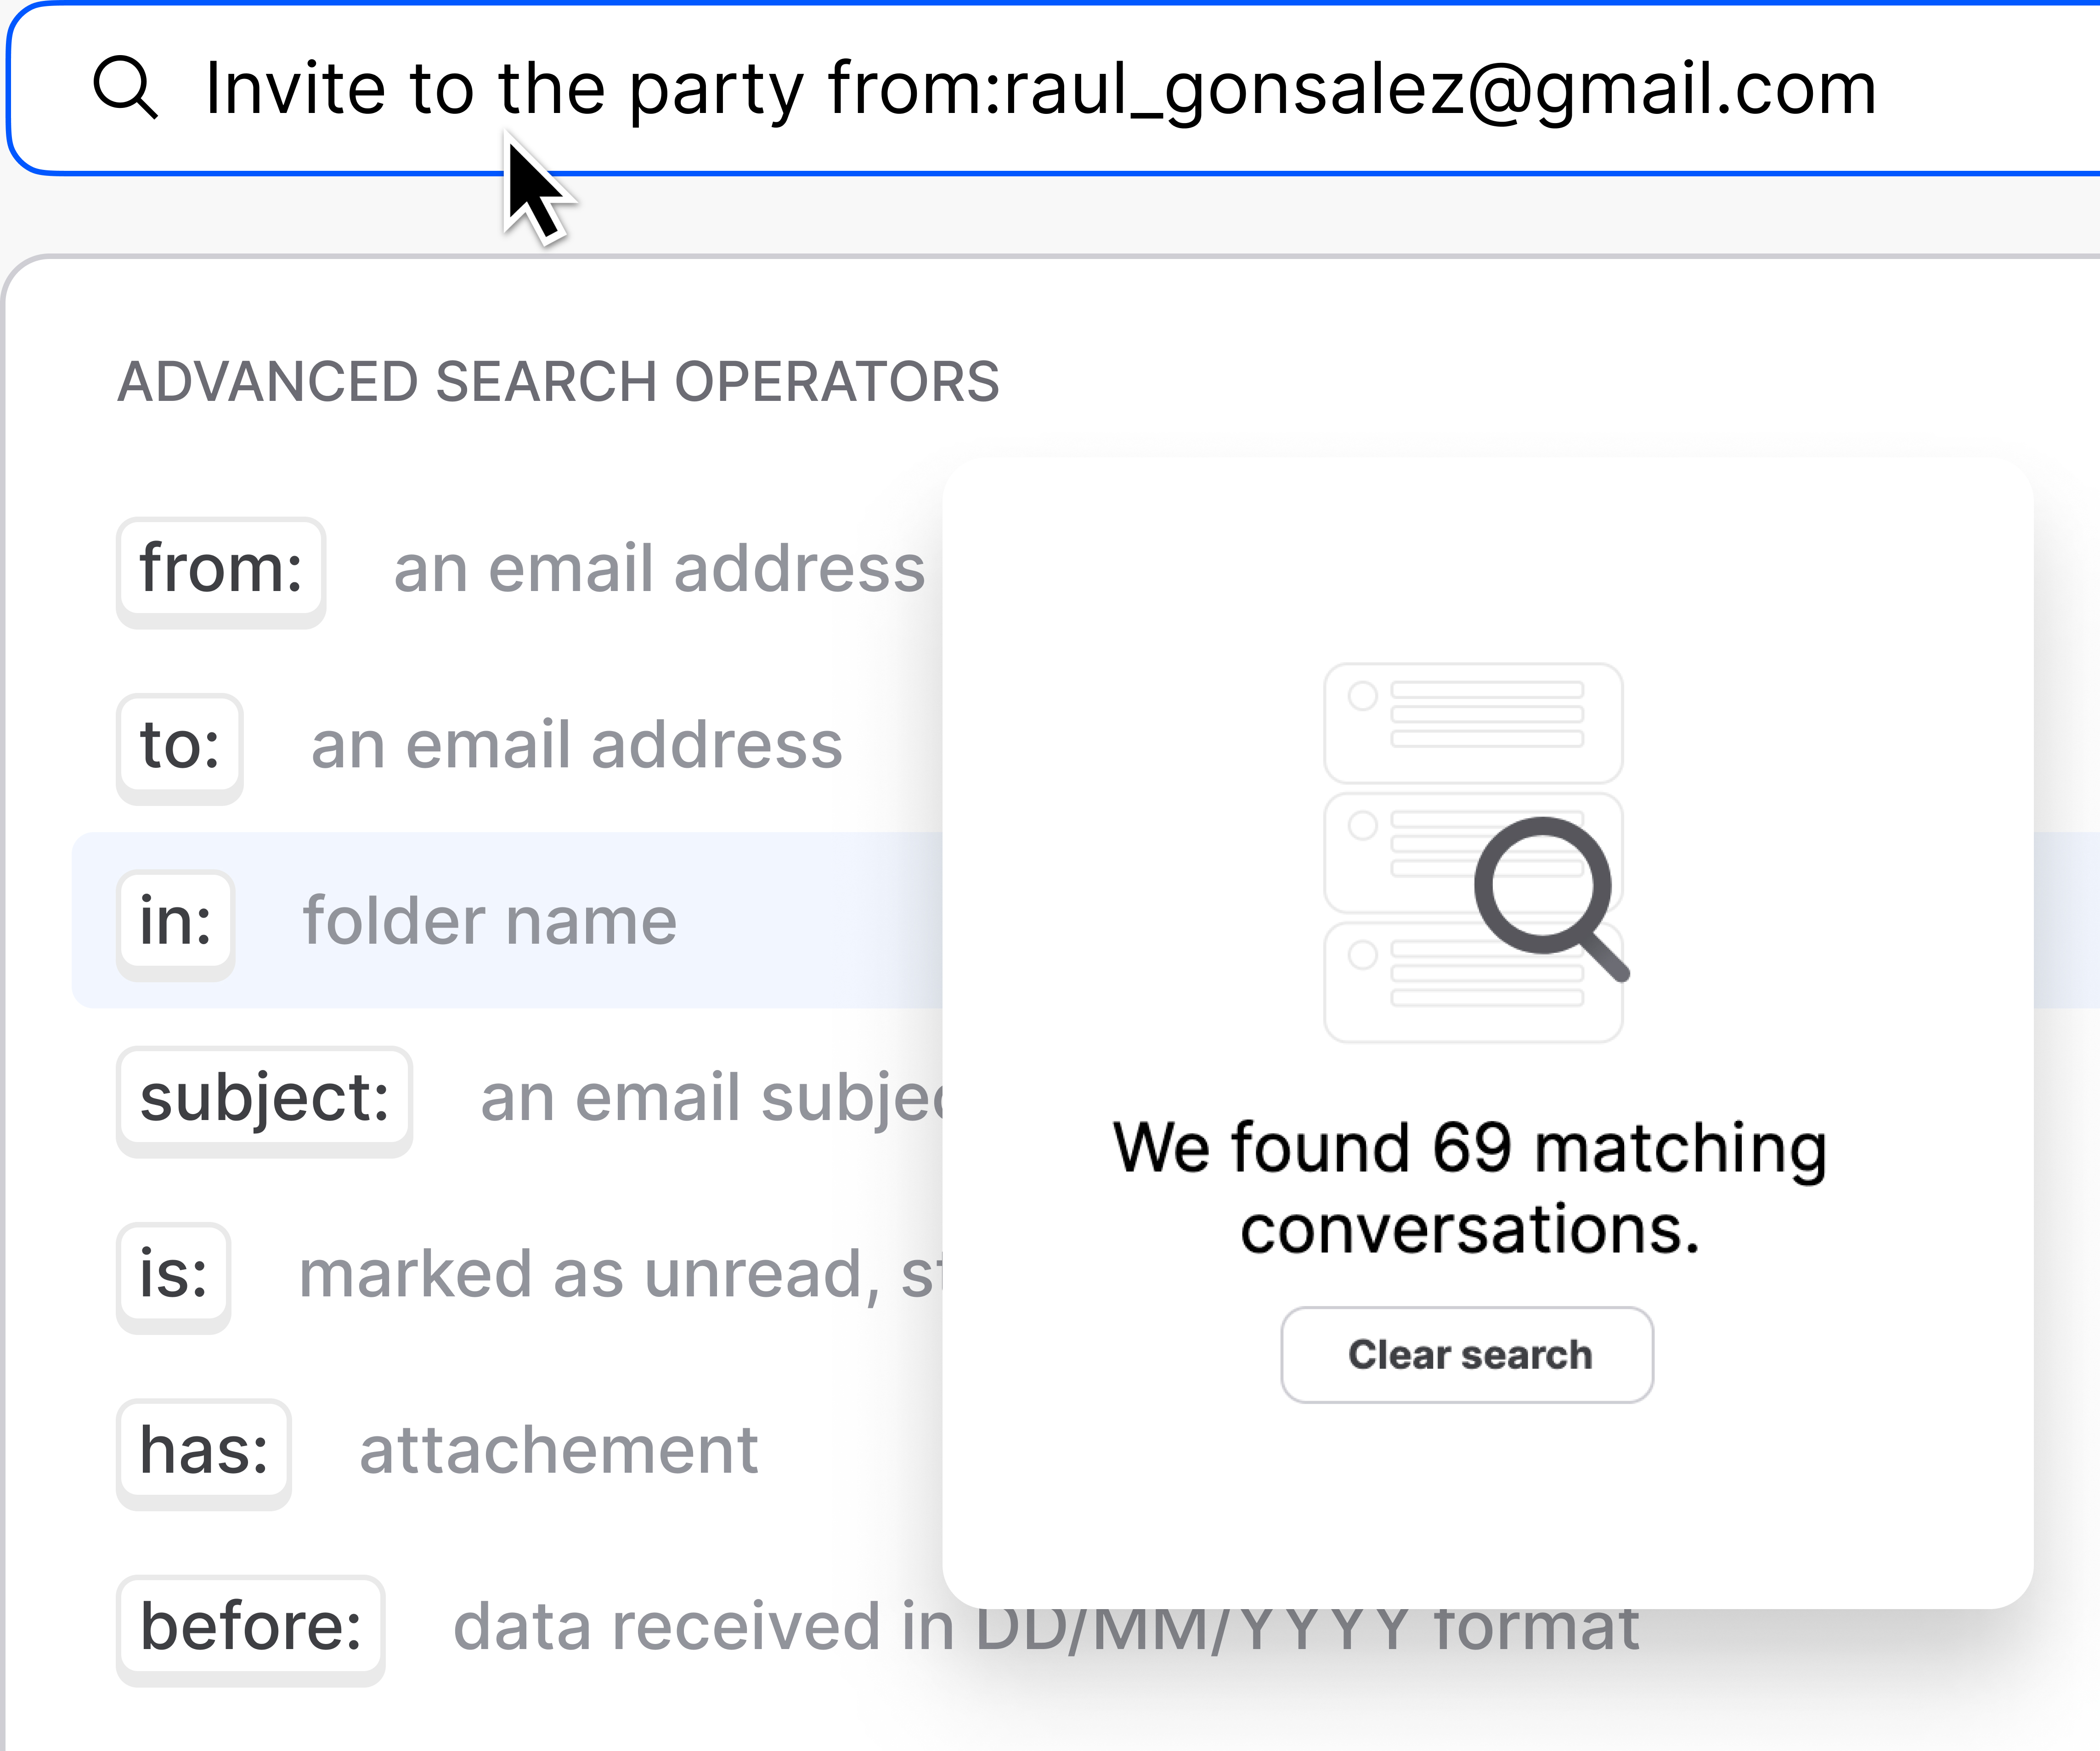Focus the search field with party invite query
The width and height of the screenshot is (2100, 1751).
[1040, 88]
